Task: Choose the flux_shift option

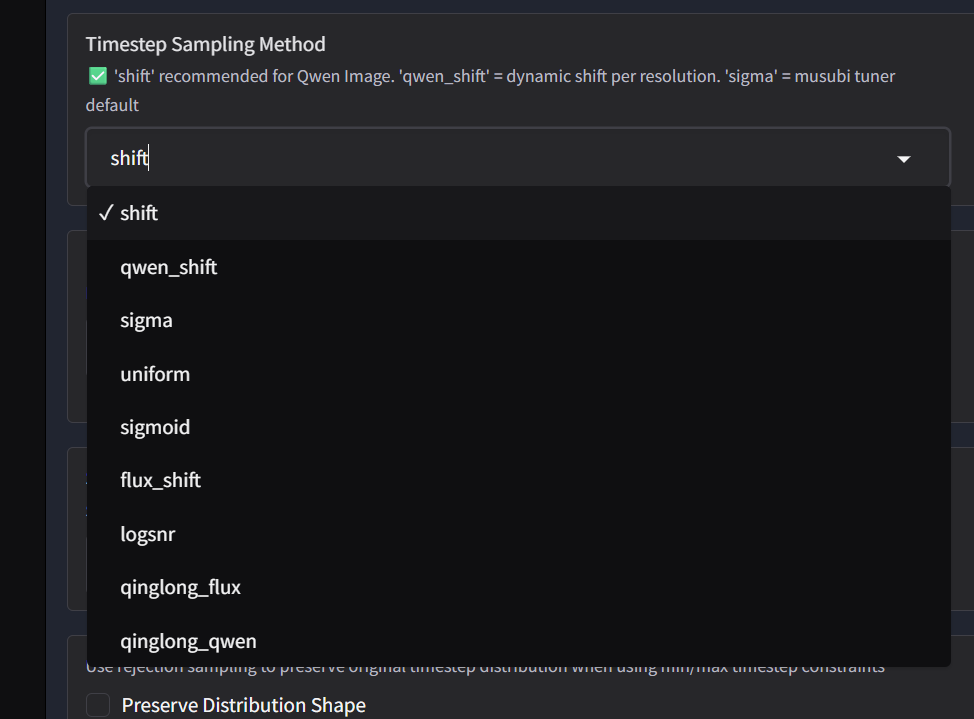Action: 160,480
